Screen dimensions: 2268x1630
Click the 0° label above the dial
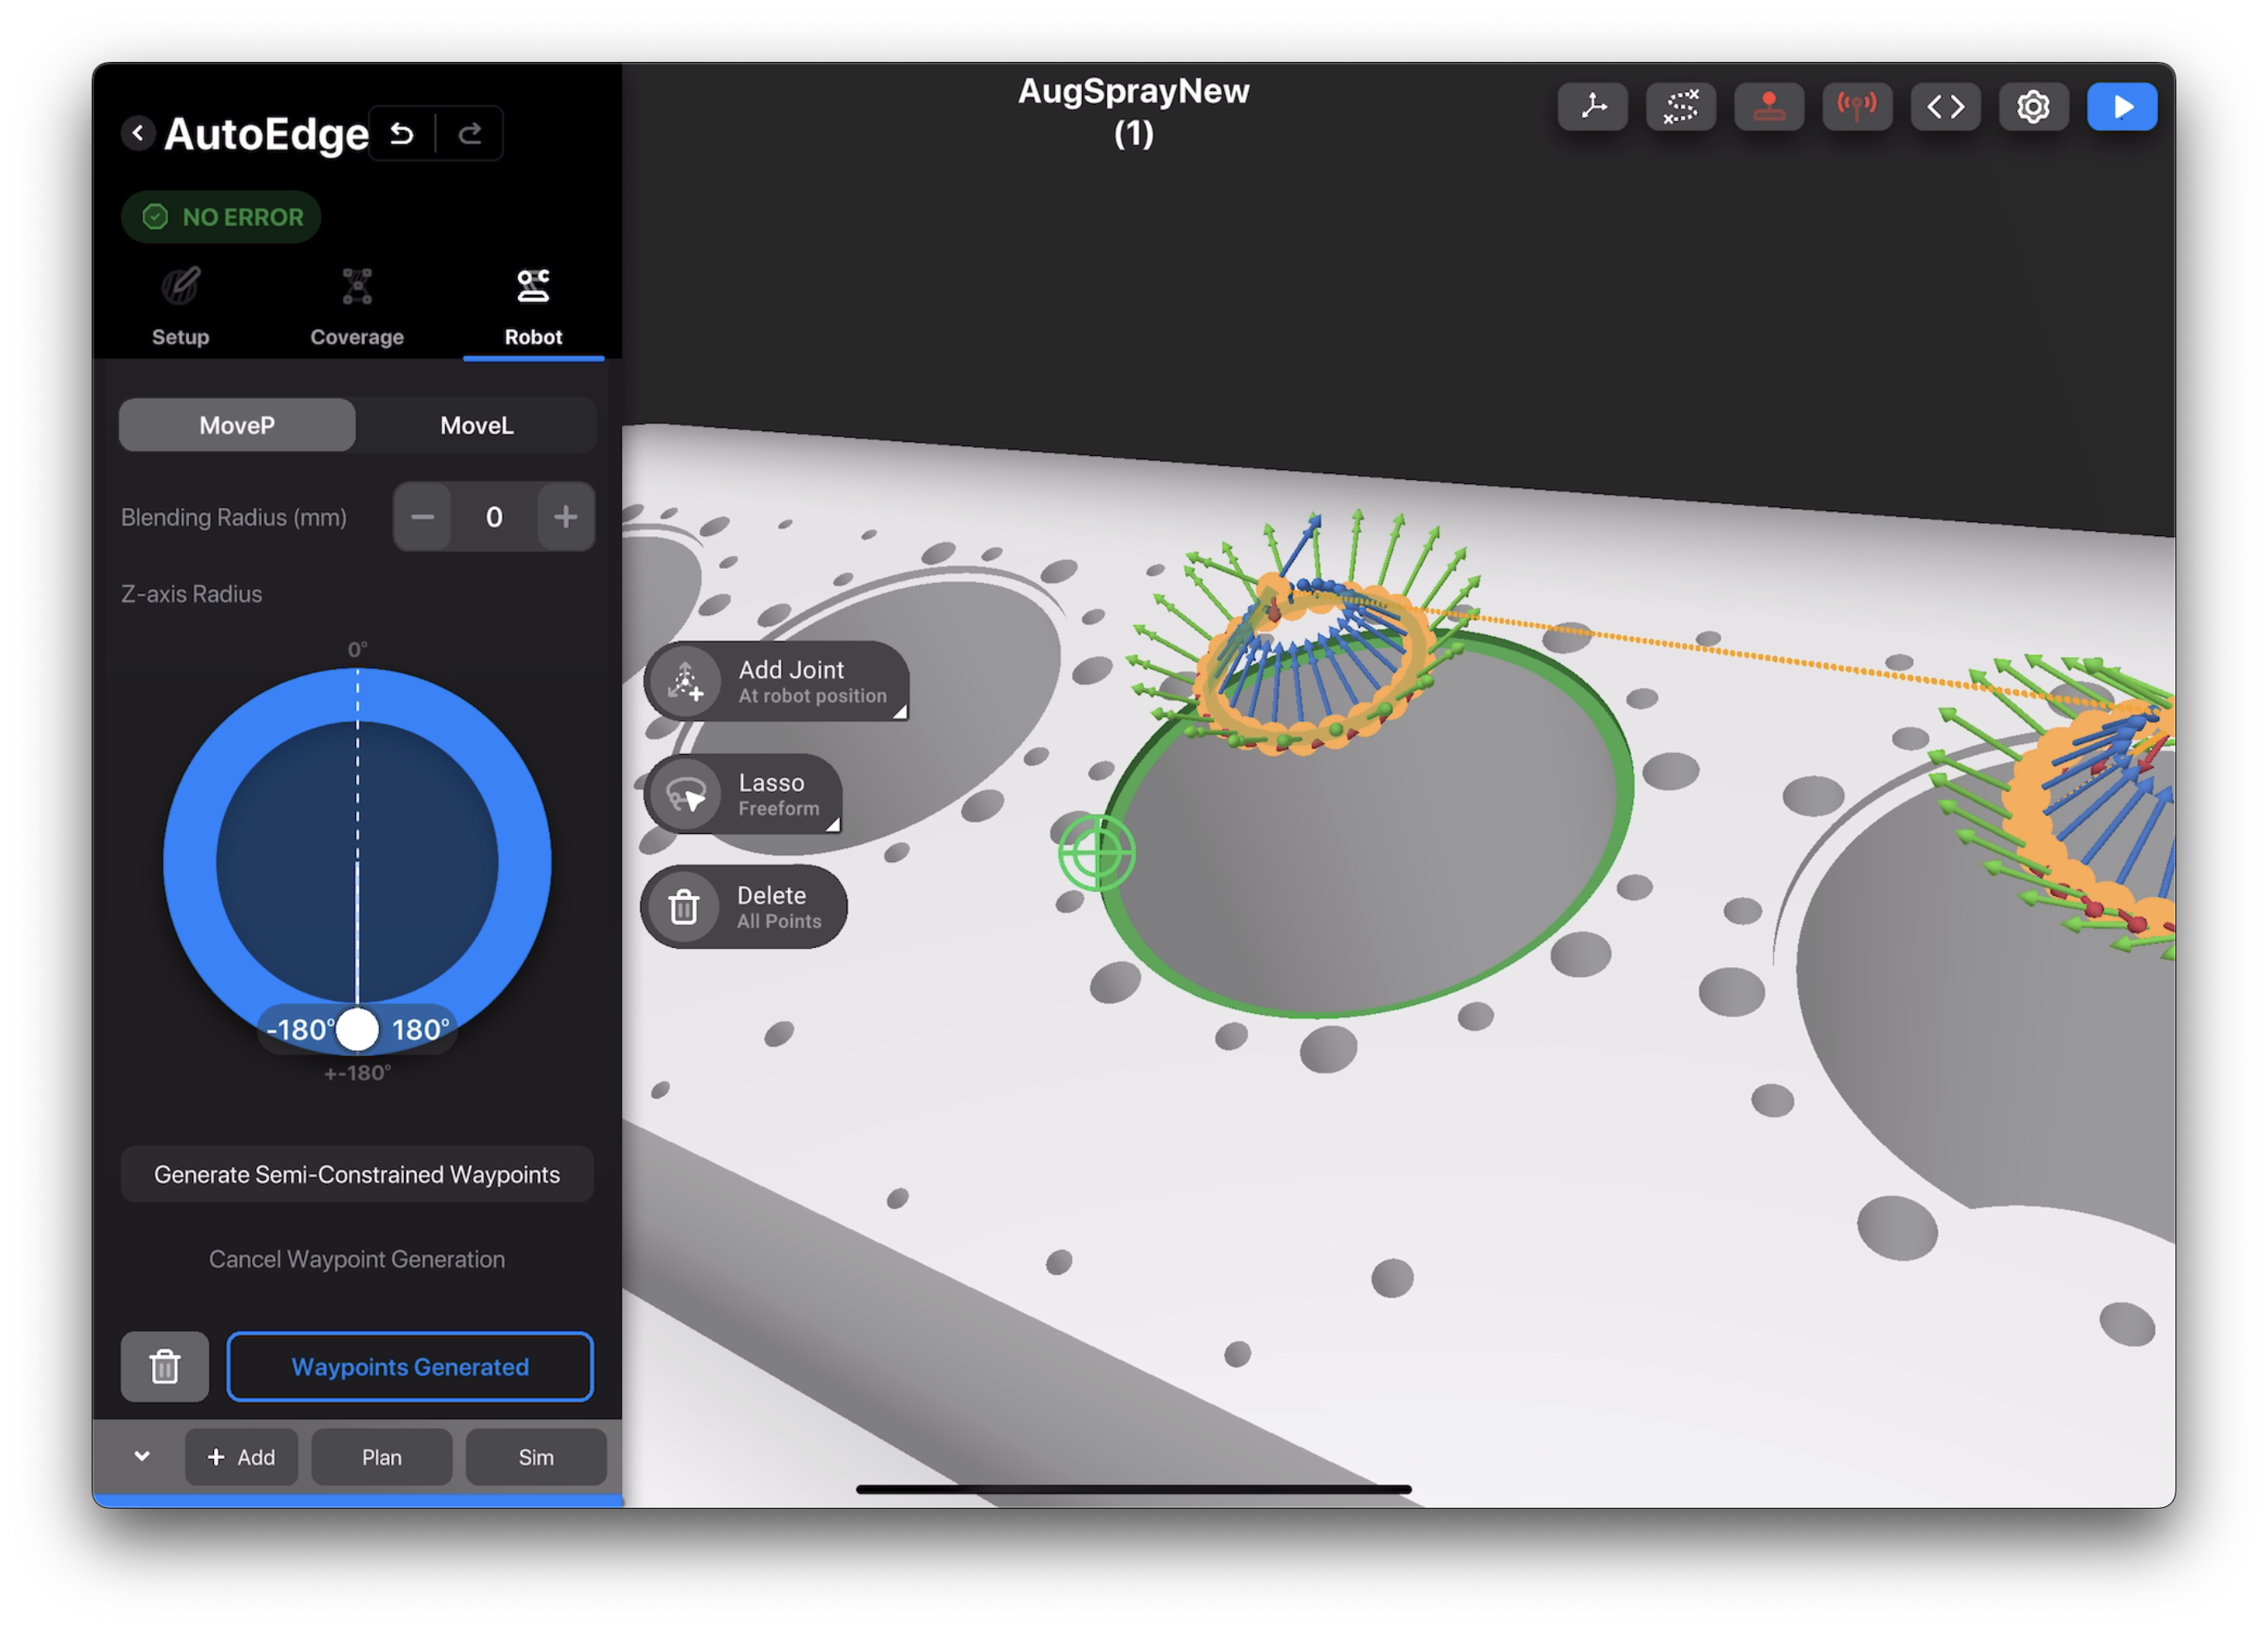357,650
